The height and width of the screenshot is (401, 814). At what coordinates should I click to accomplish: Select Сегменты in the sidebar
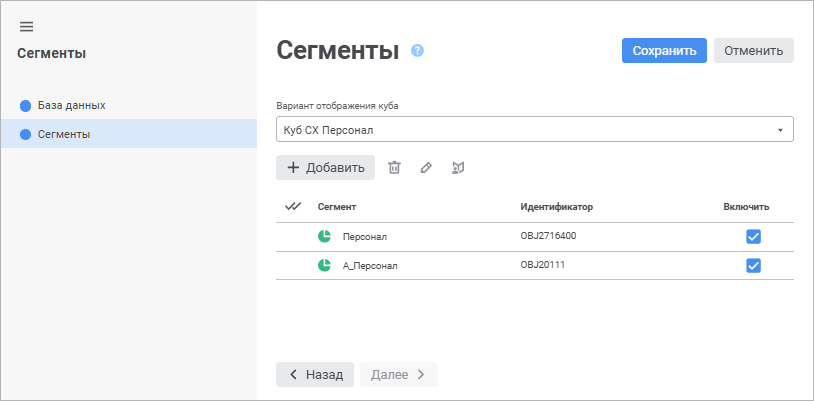tap(65, 134)
